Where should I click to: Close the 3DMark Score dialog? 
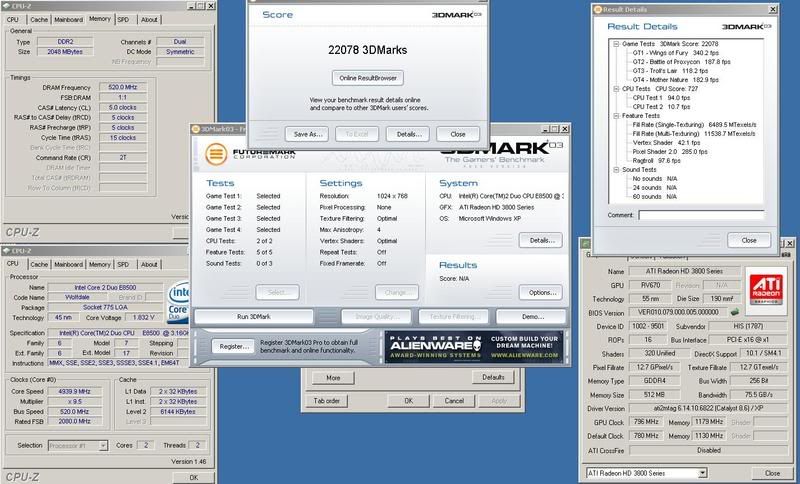(x=458, y=134)
